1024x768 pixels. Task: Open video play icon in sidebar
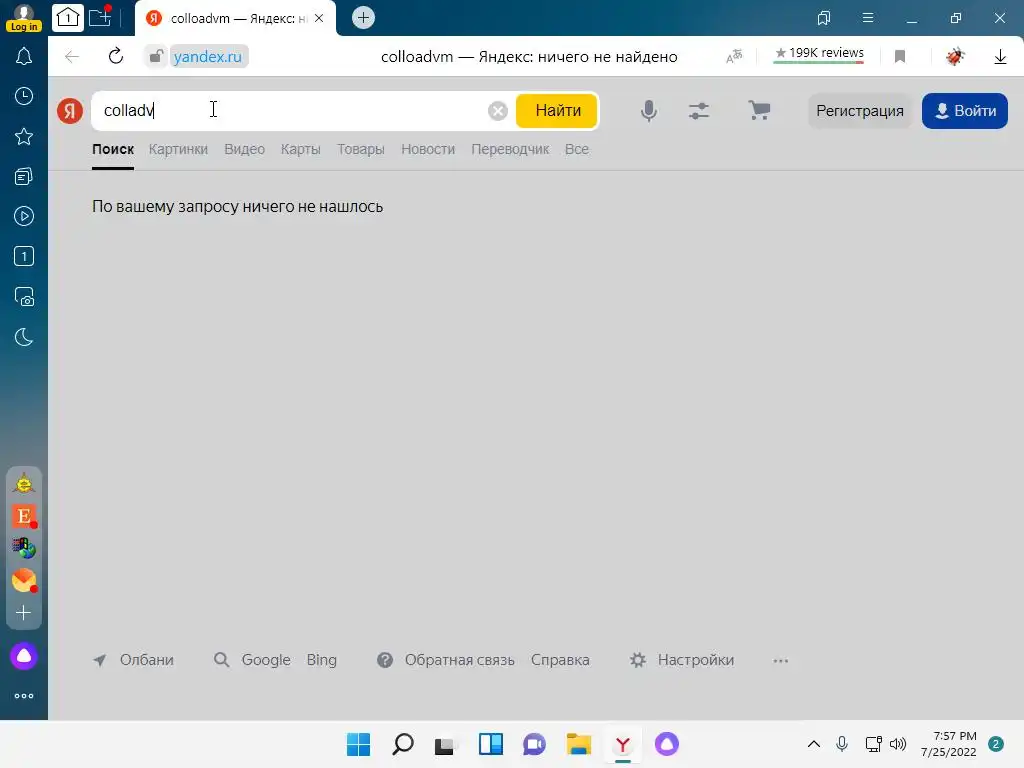pyautogui.click(x=24, y=216)
